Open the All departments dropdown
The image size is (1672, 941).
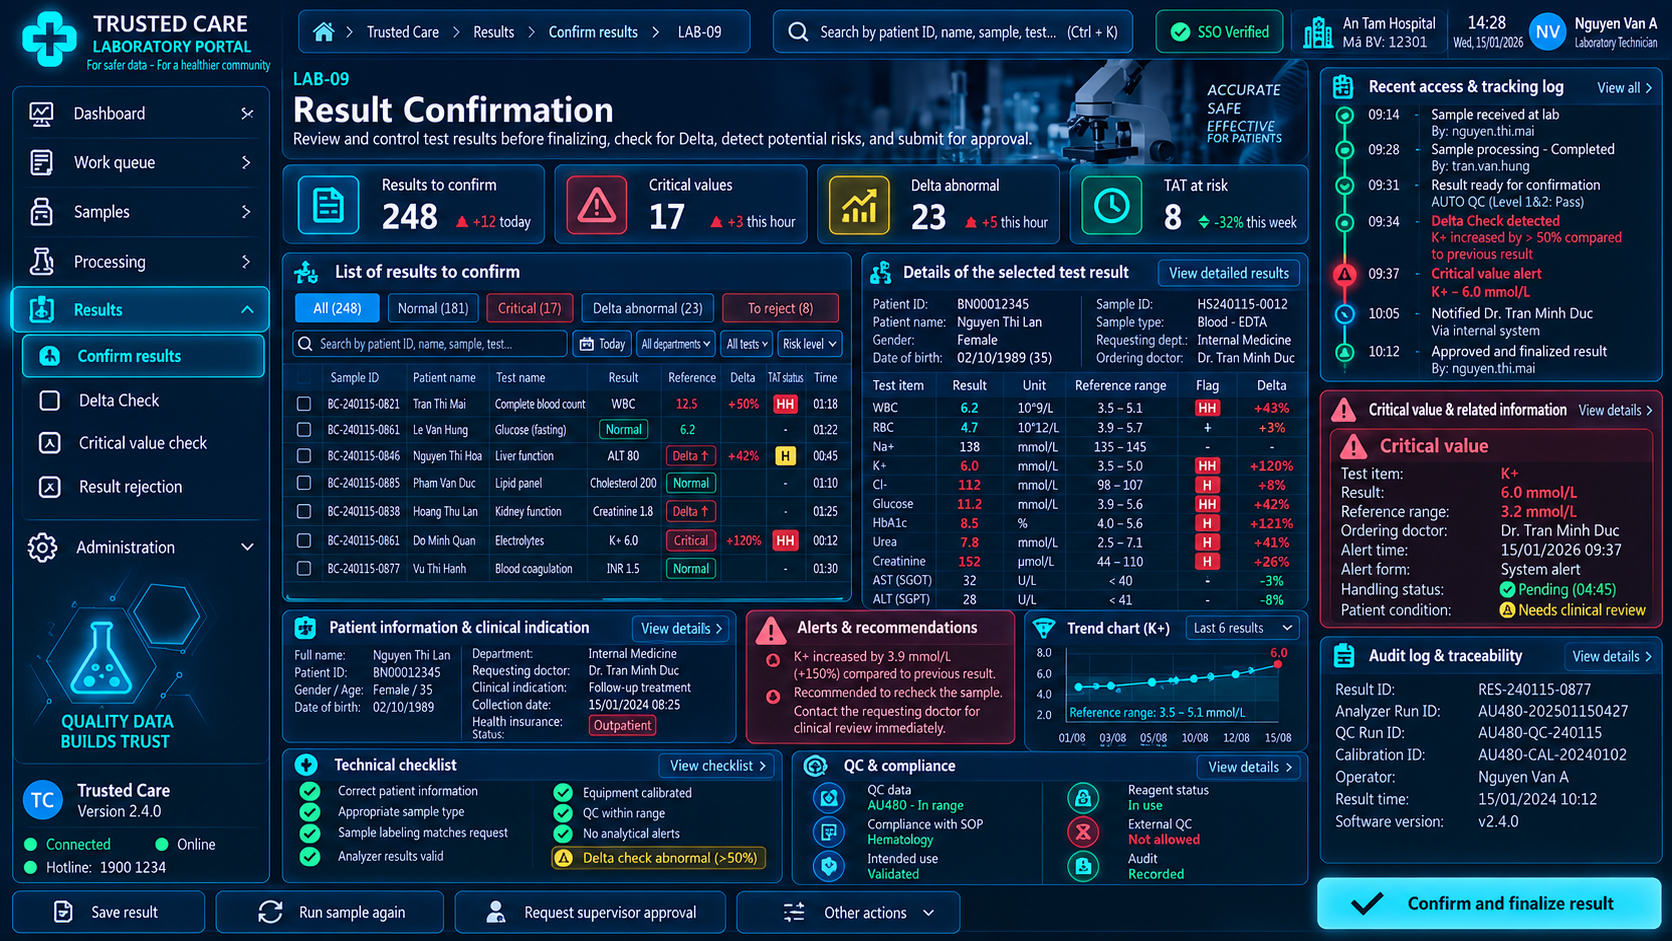[x=675, y=344]
